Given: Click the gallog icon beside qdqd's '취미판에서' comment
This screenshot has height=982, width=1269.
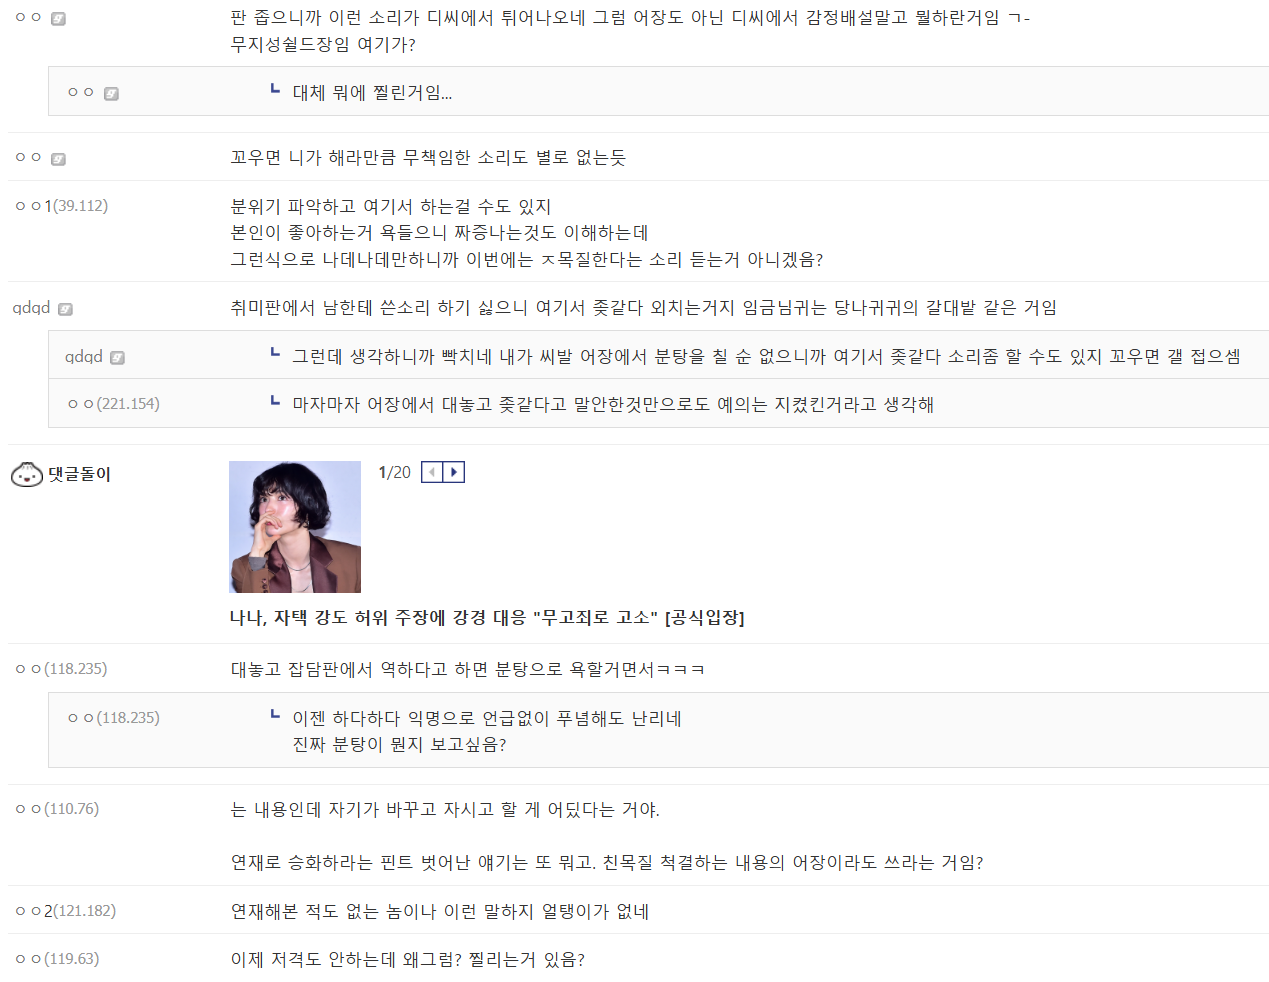Looking at the screenshot, I should click(65, 309).
